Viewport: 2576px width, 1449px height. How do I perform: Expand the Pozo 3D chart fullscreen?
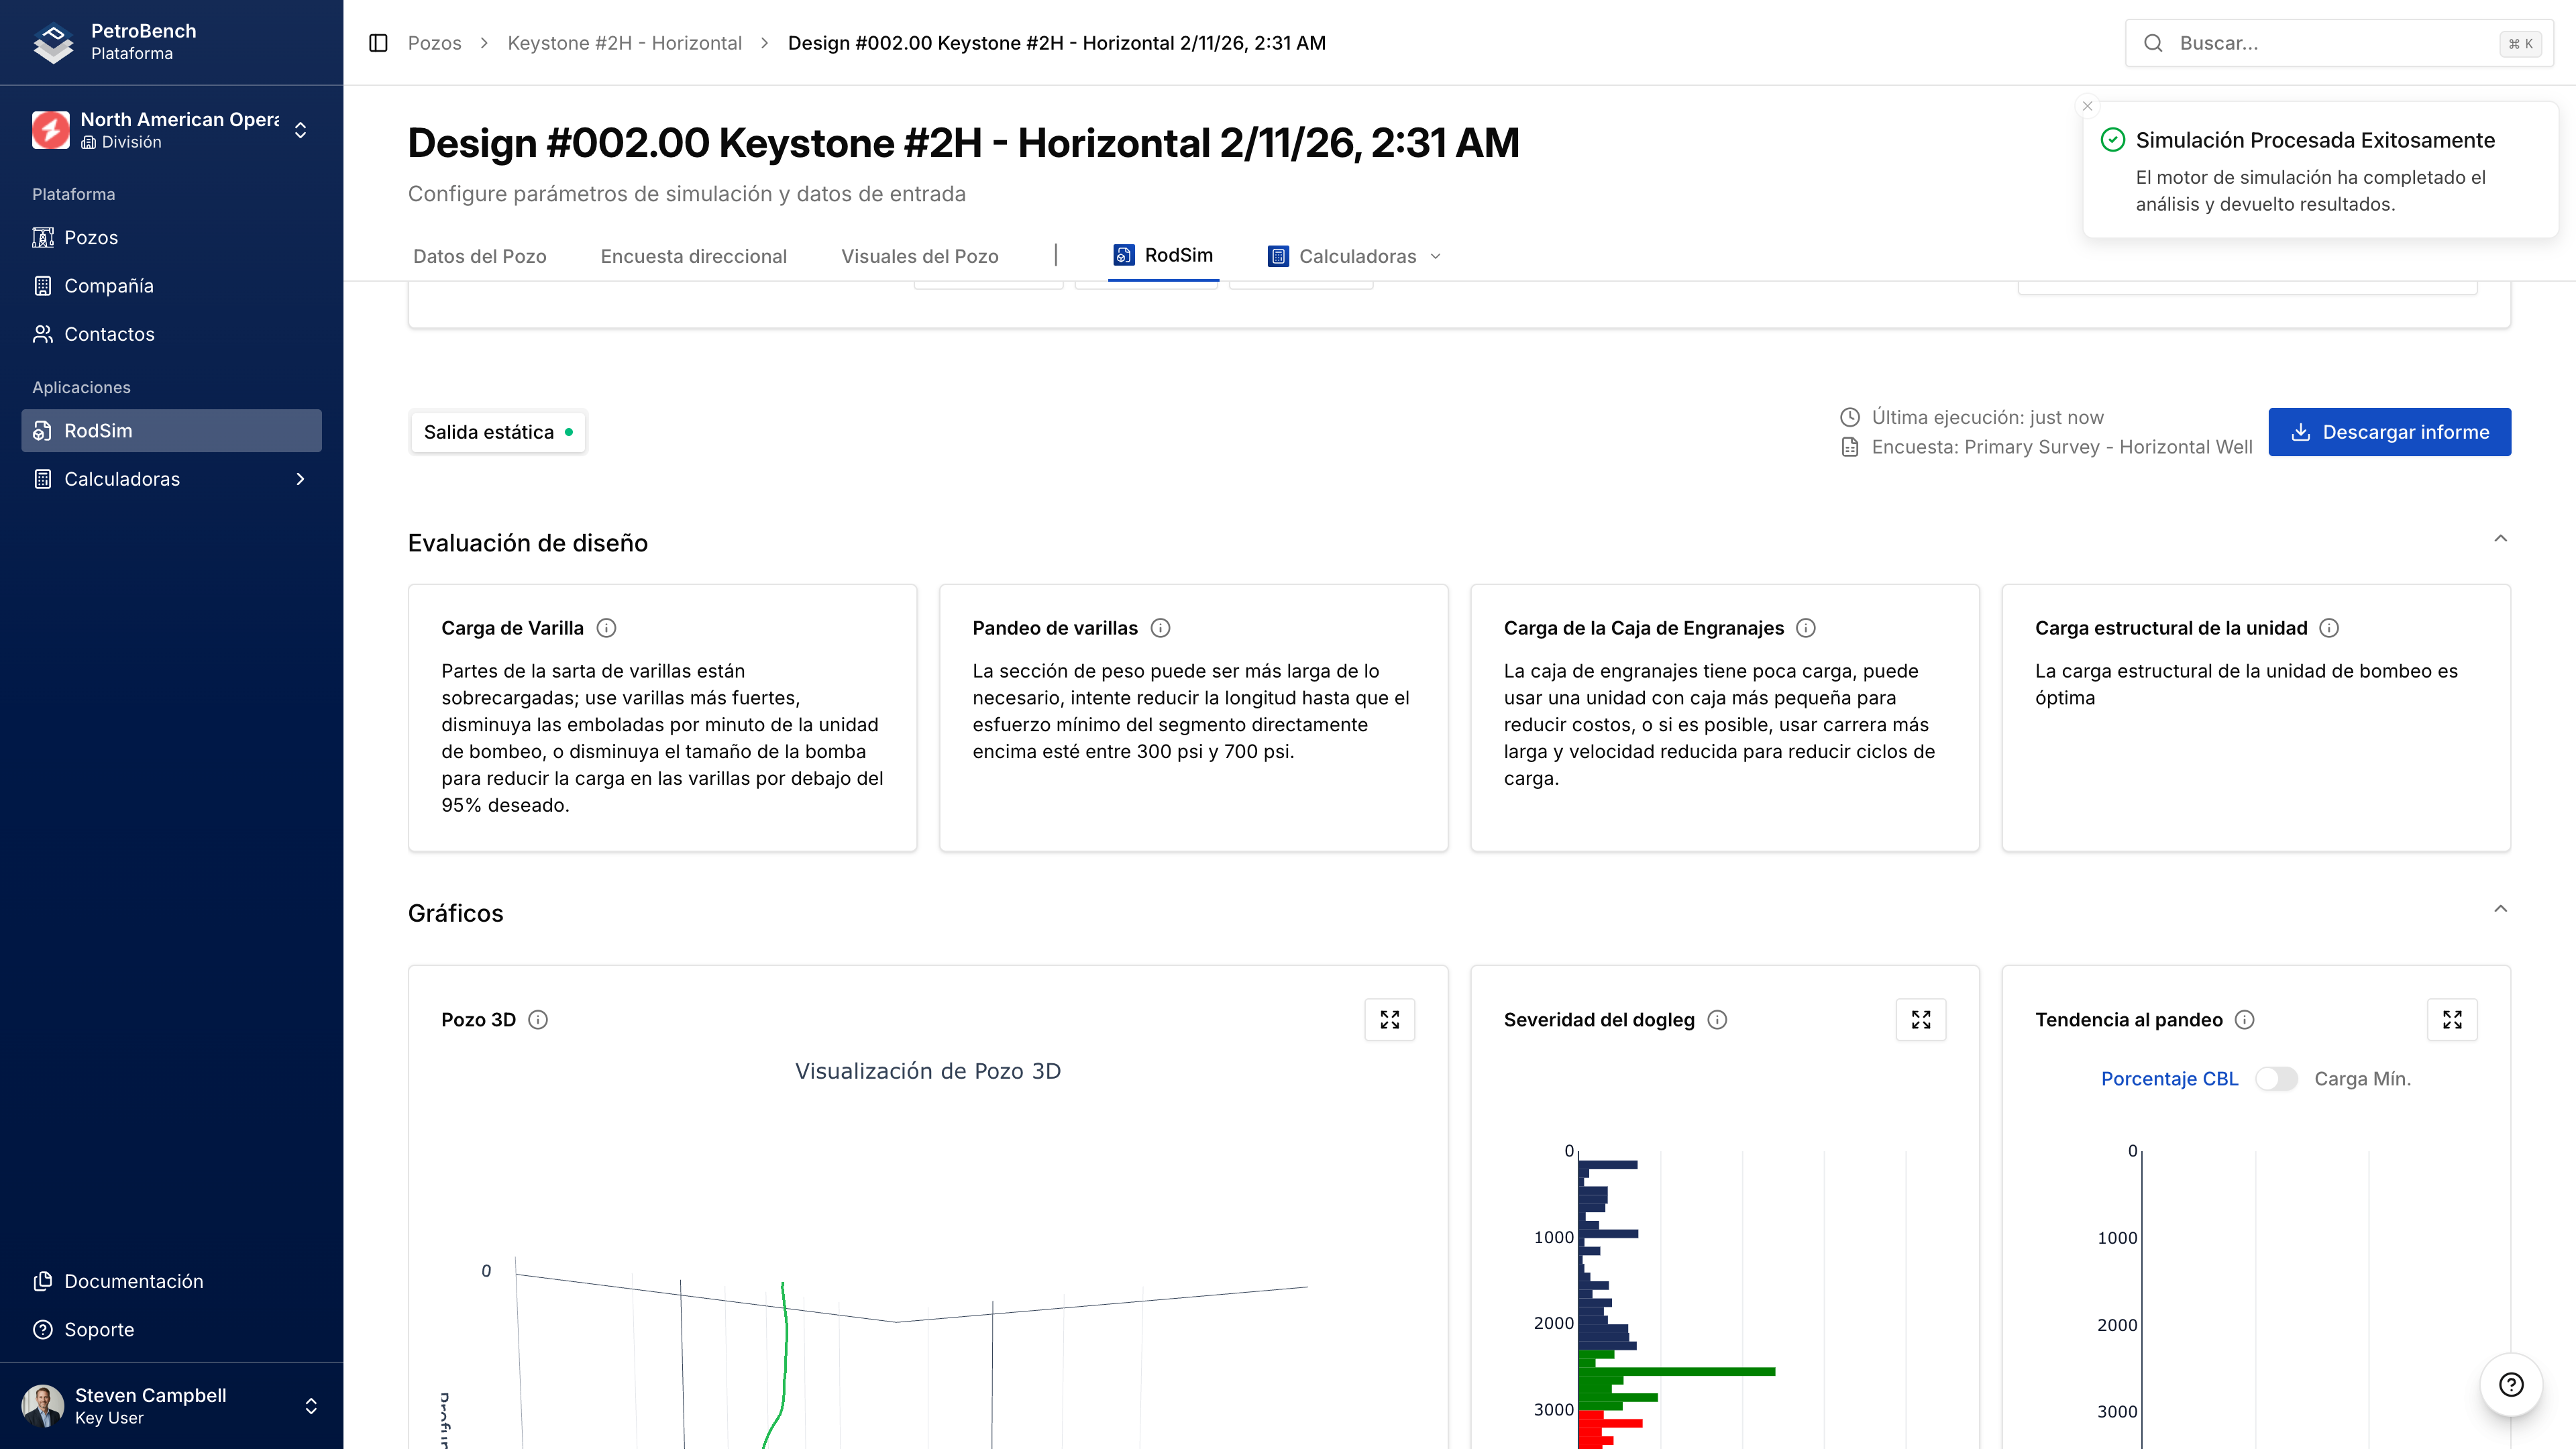[x=1389, y=1019]
